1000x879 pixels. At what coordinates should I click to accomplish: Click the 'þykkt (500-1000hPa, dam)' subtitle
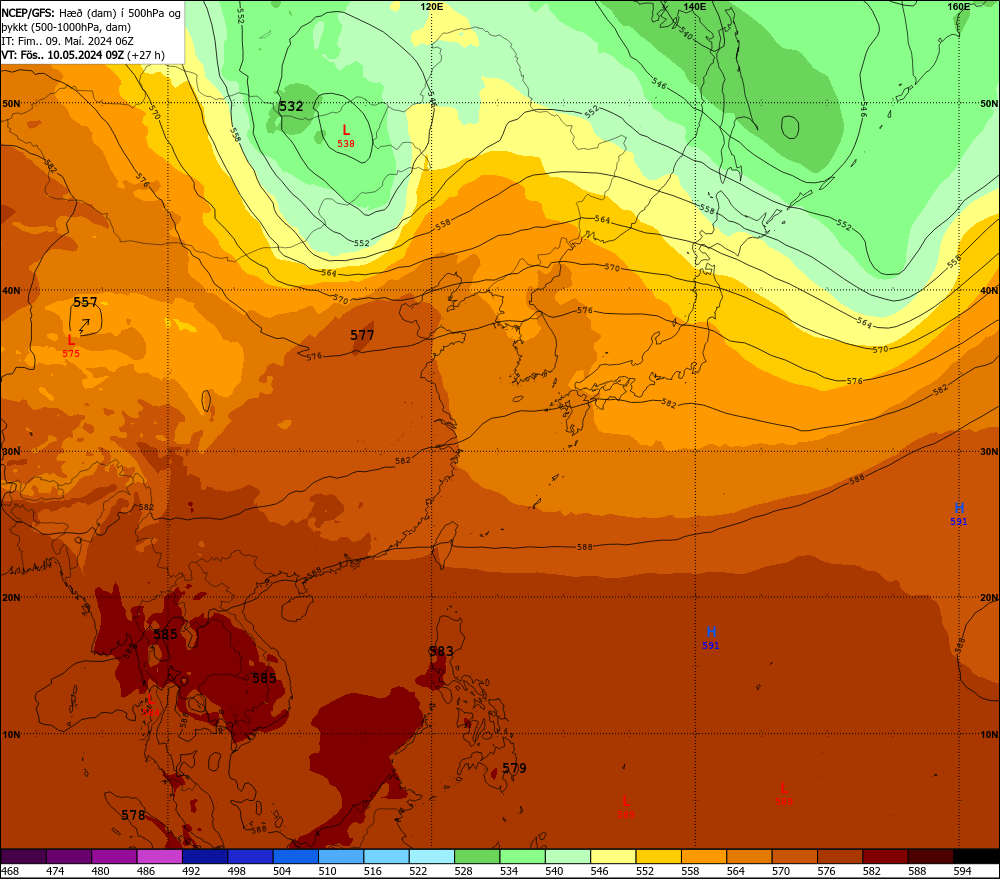pyautogui.click(x=66, y=27)
